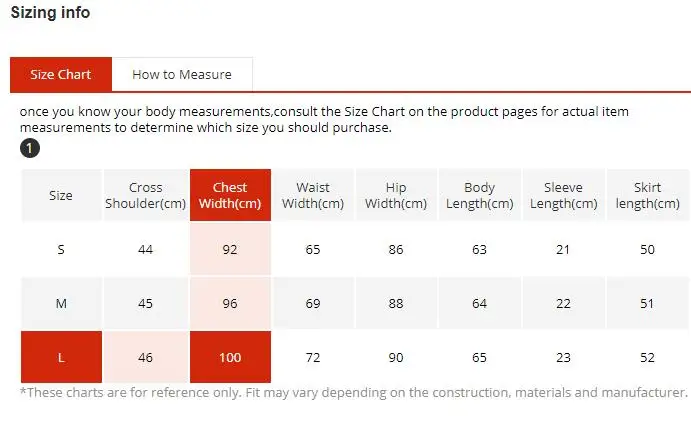Click the Sizing info heading
The image size is (691, 424).
coord(50,12)
